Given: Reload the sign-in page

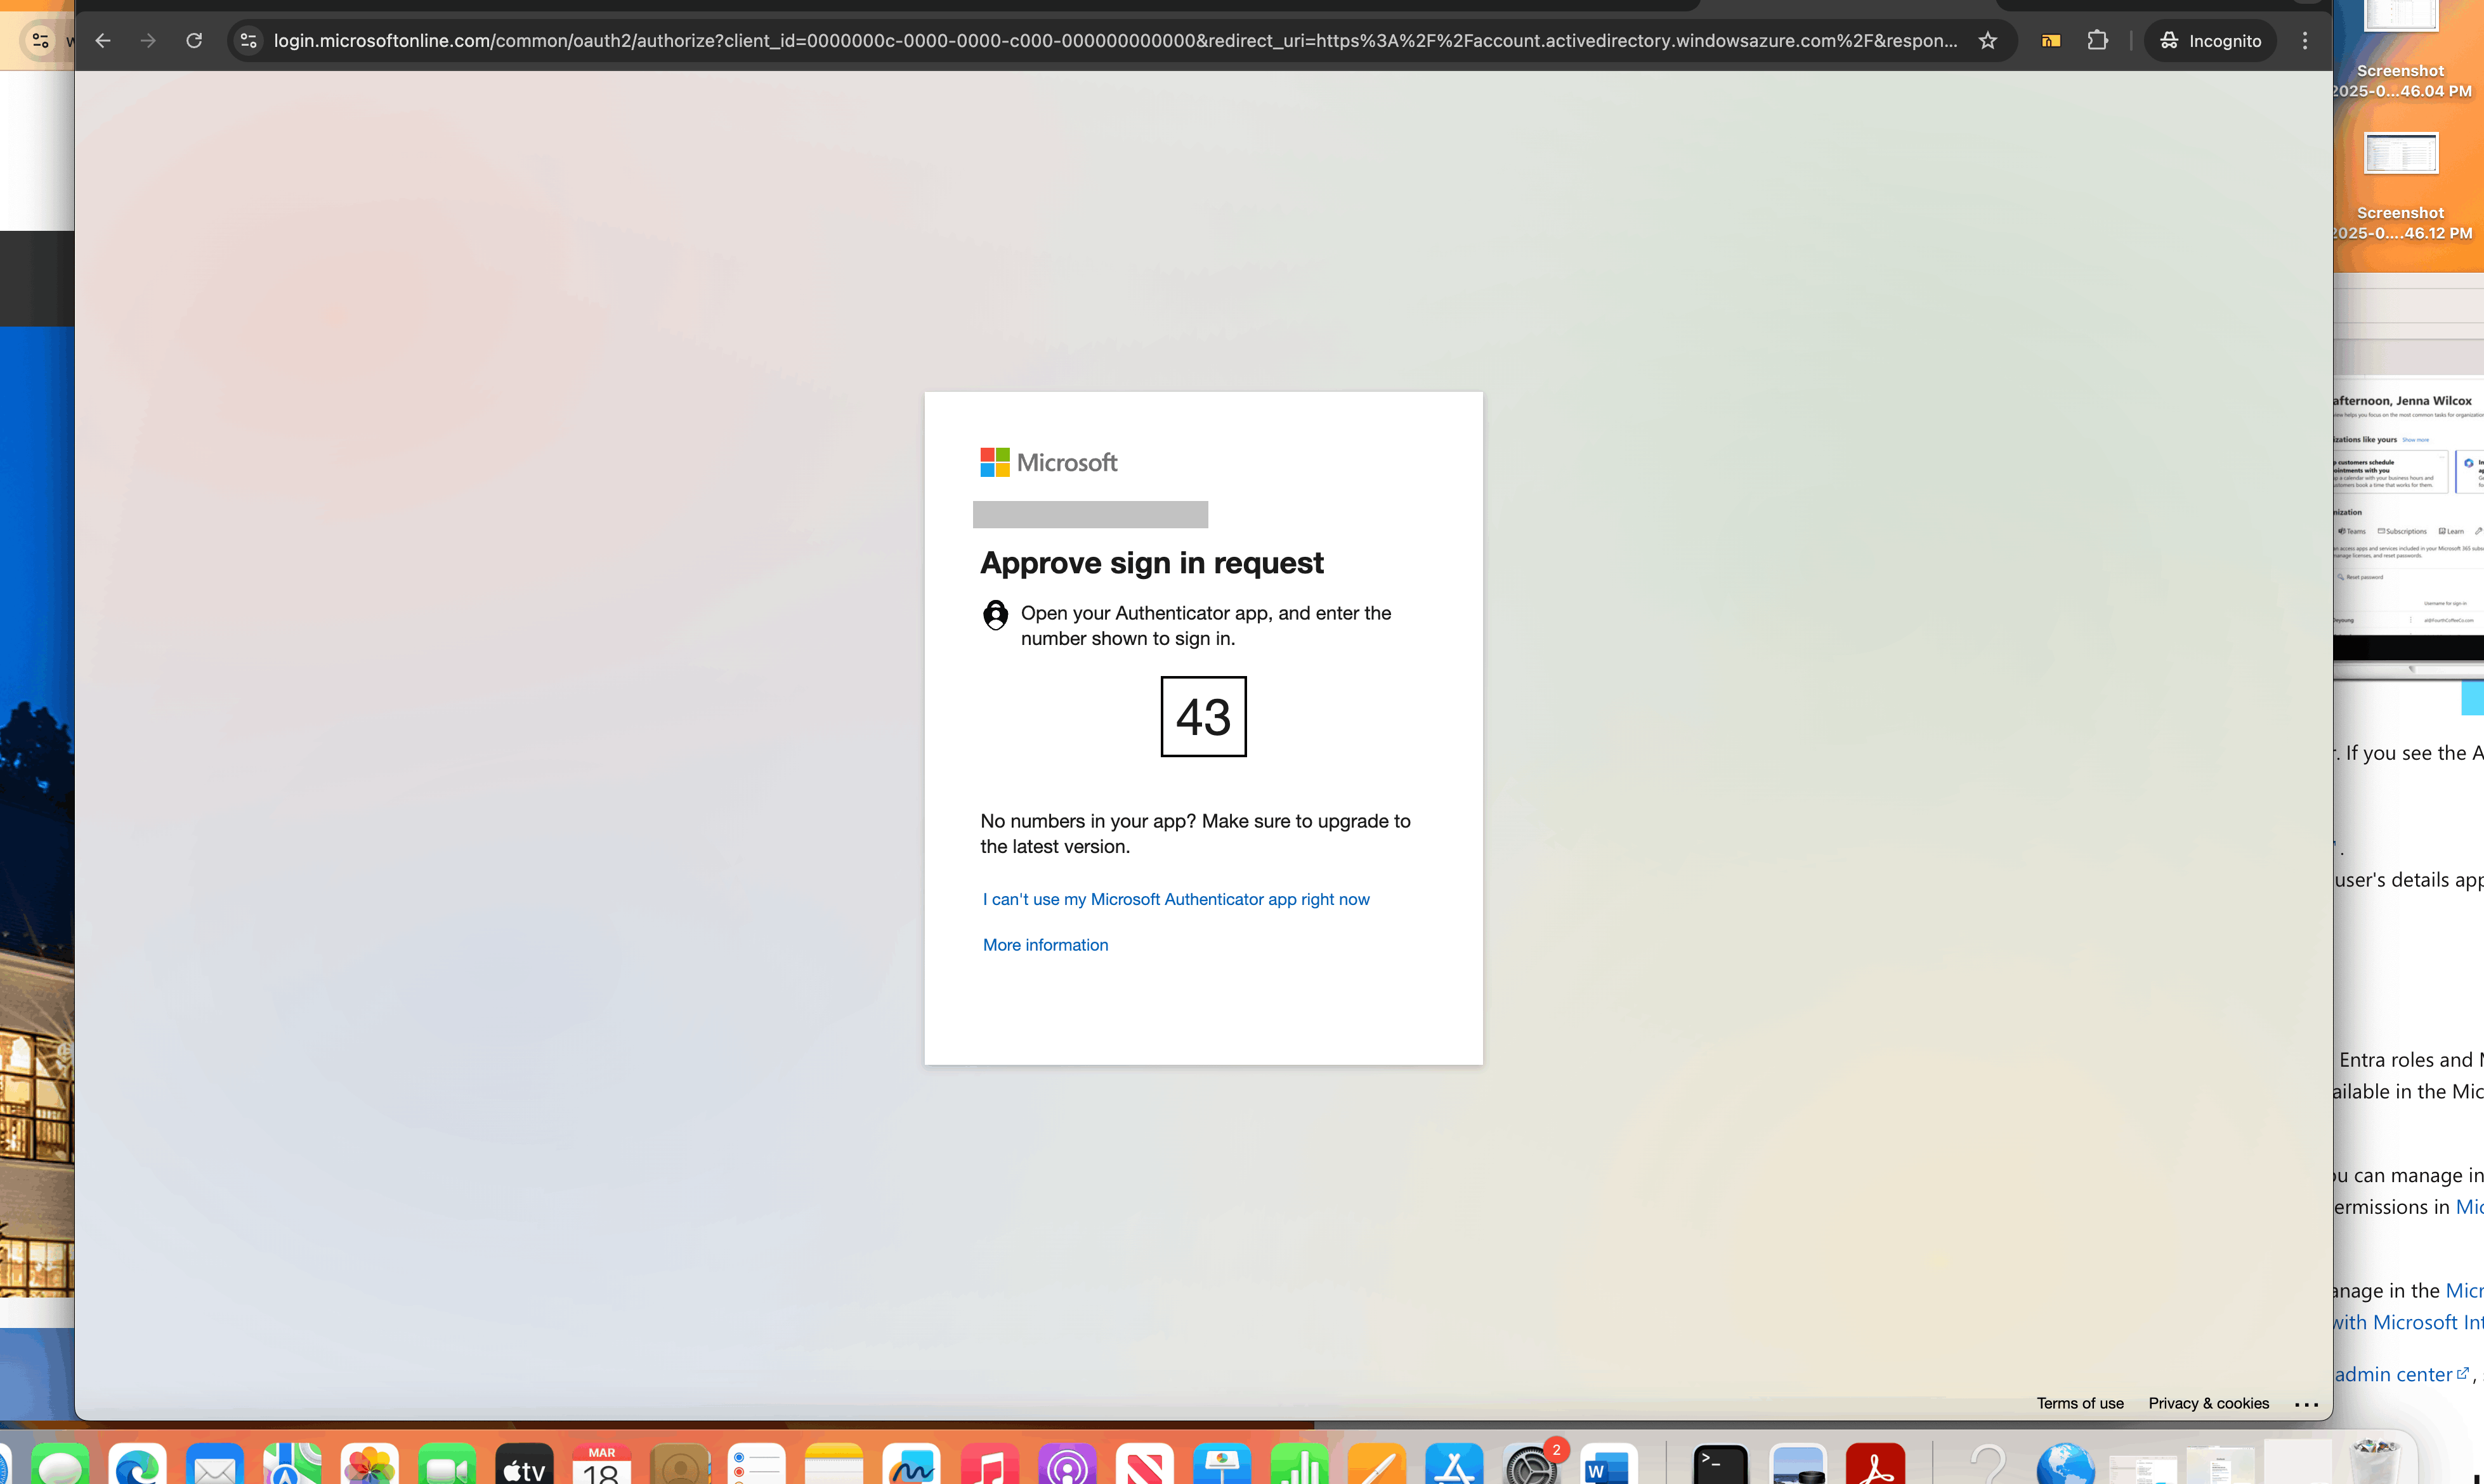Looking at the screenshot, I should click(x=194, y=41).
